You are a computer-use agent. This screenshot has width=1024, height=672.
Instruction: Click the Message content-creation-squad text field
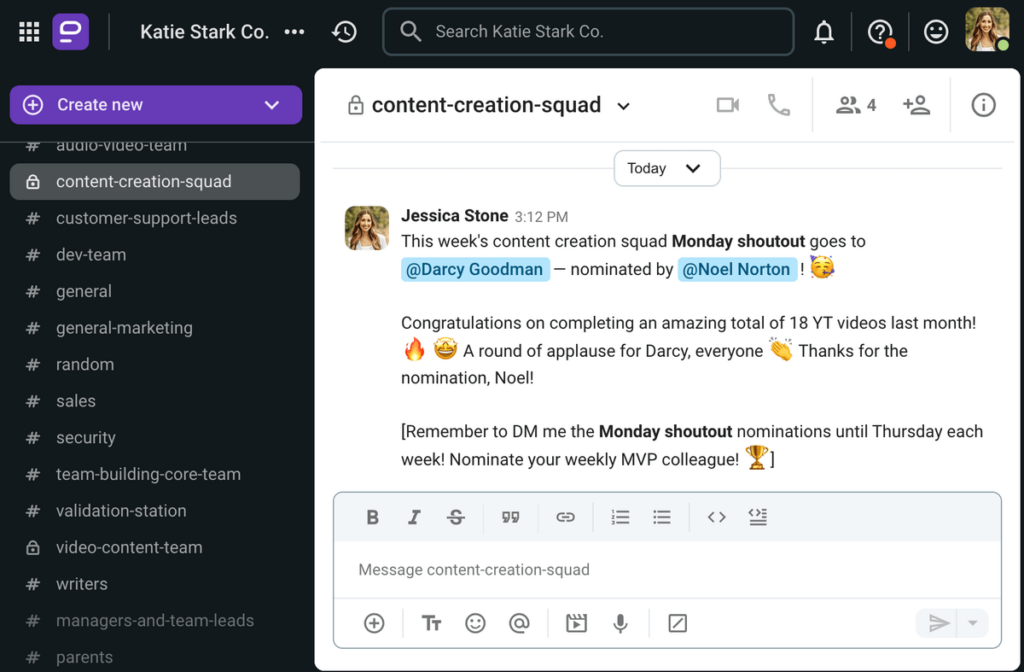[660, 570]
